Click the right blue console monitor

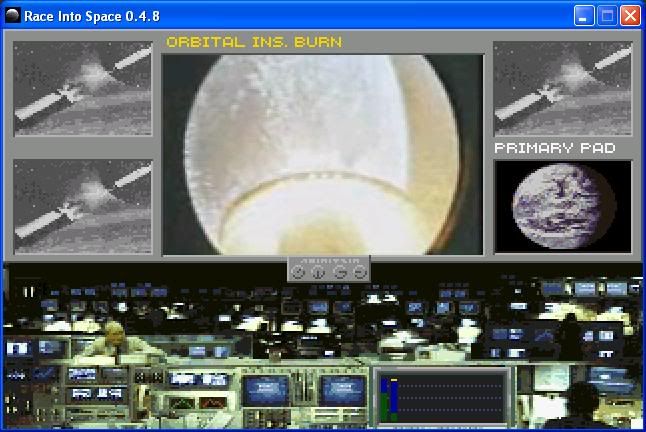[x=343, y=390]
